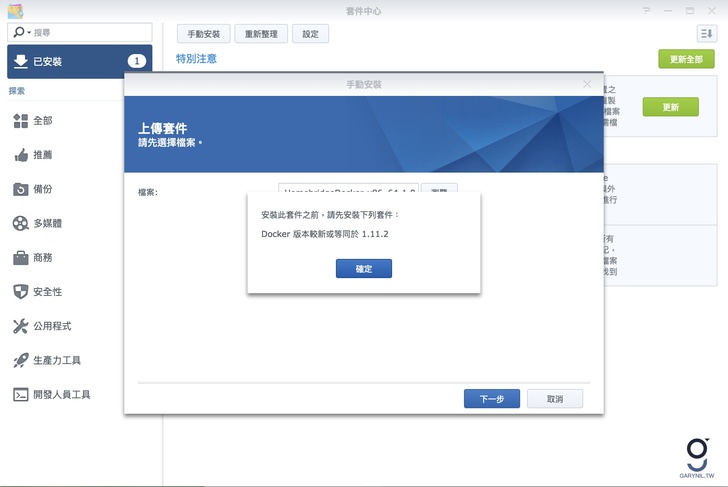This screenshot has width=728, height=487.
Task: Click the 下一步 button in manual install
Action: (492, 398)
